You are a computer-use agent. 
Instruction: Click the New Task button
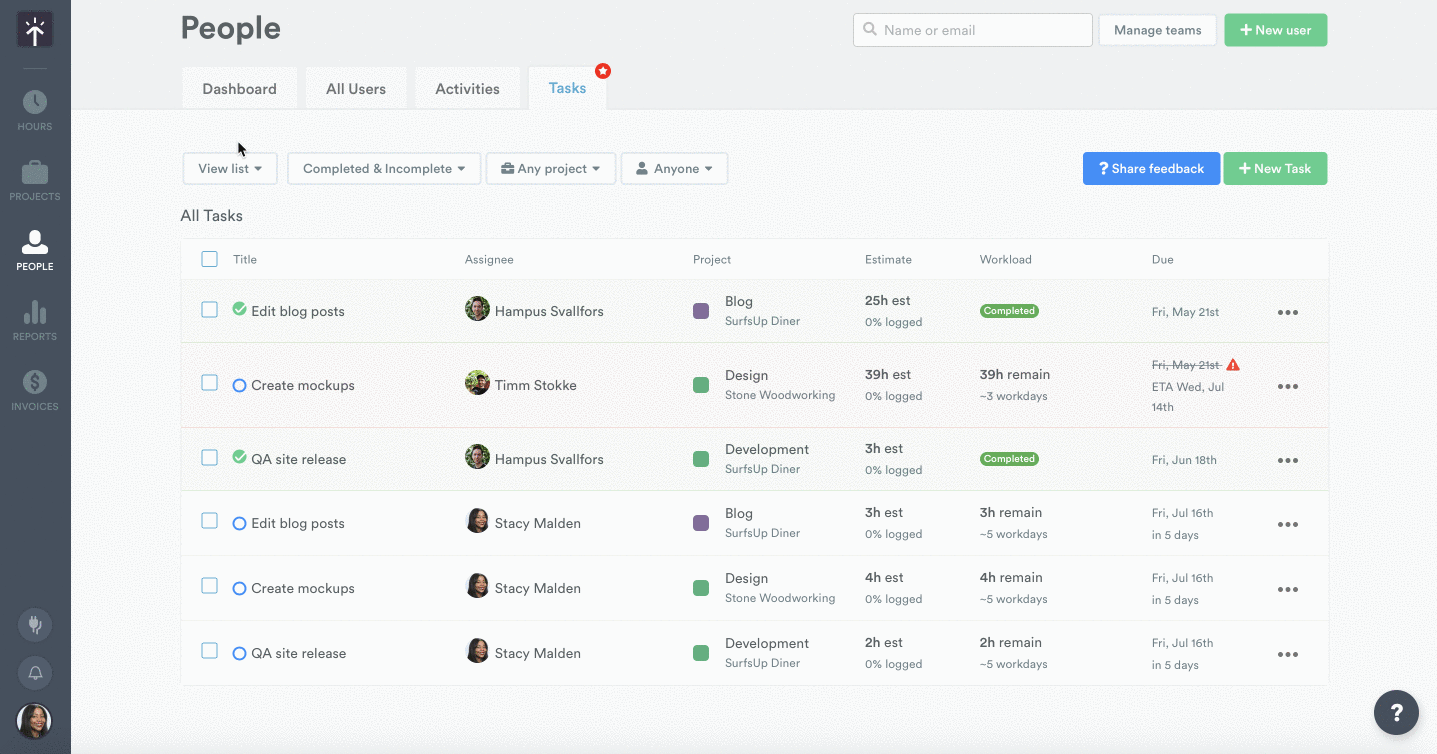[1275, 169]
